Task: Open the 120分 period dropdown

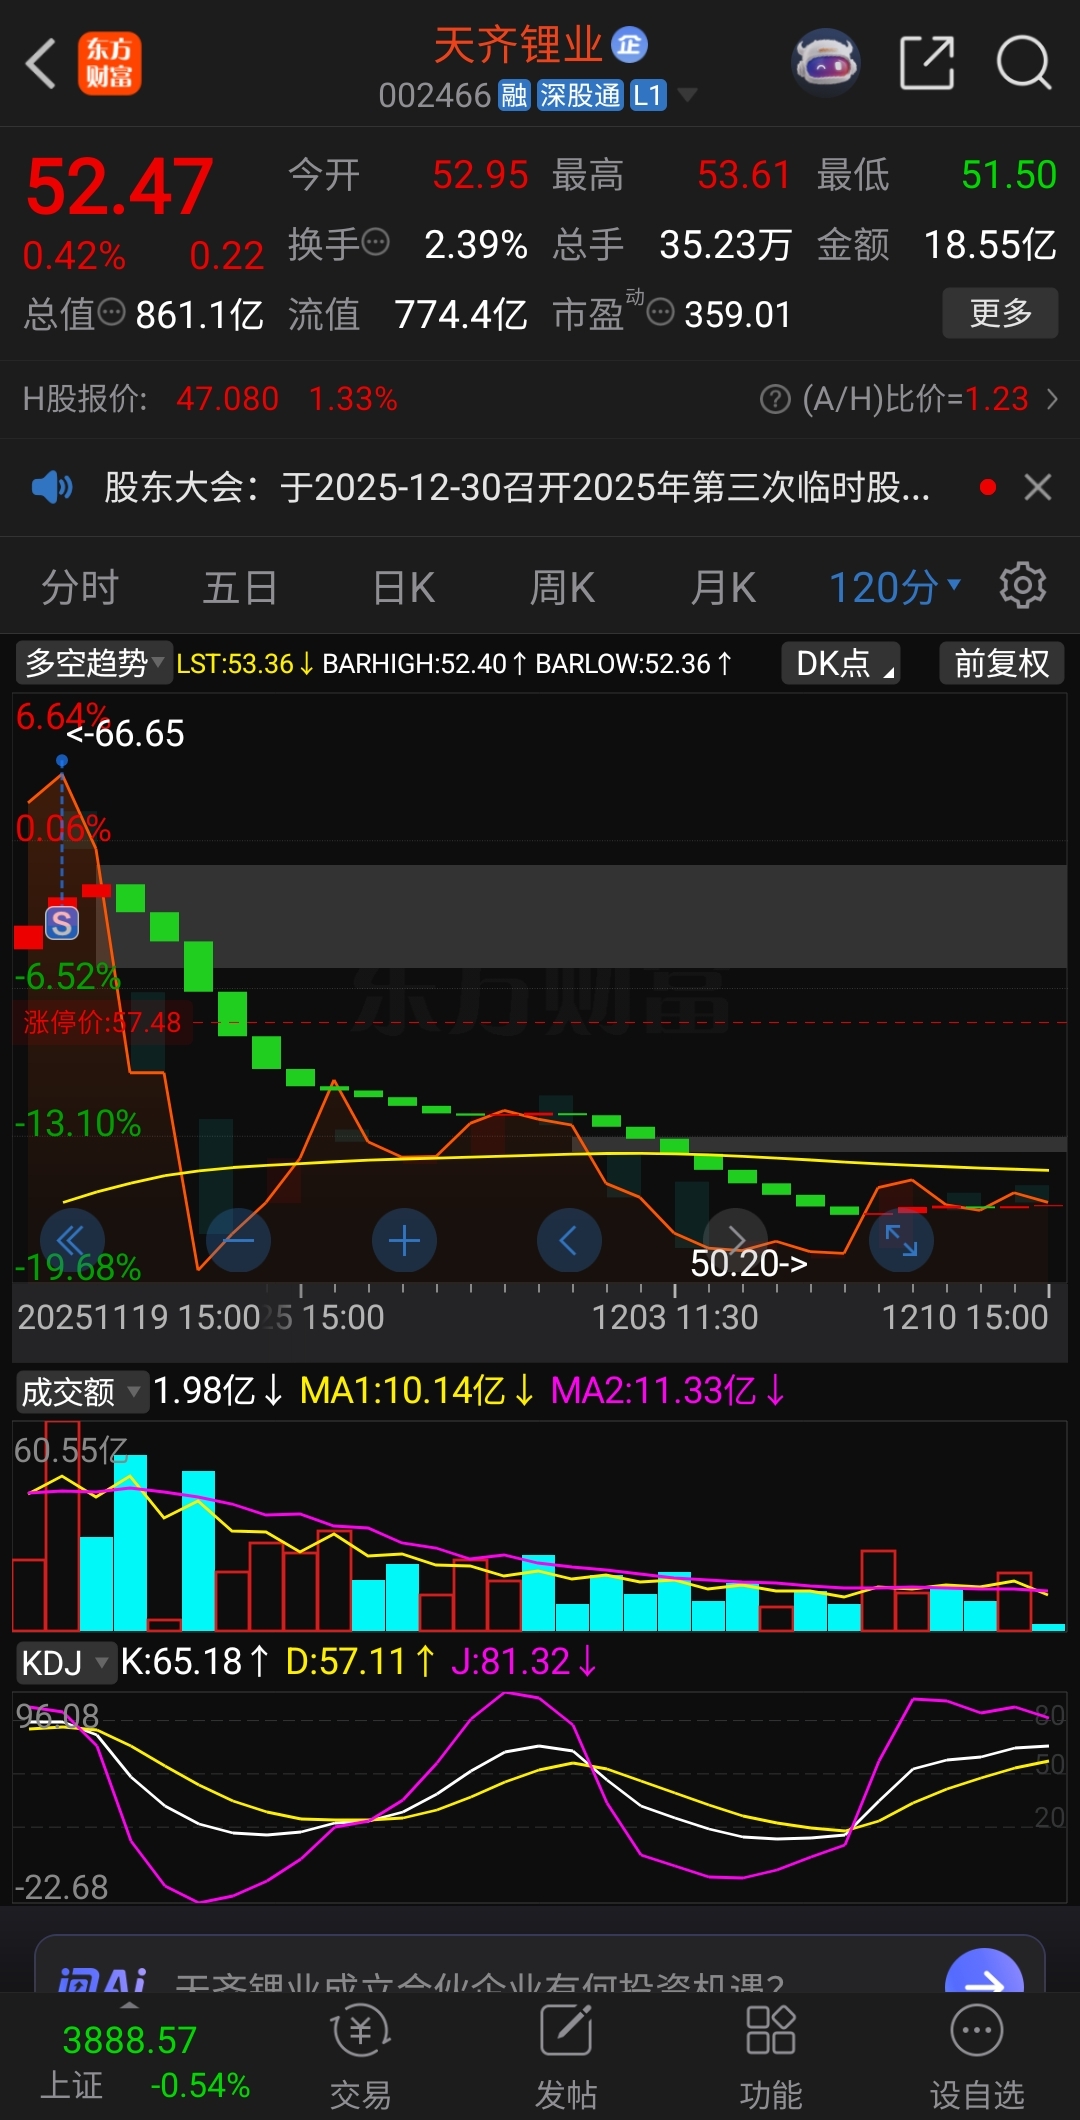Action: 895,587
